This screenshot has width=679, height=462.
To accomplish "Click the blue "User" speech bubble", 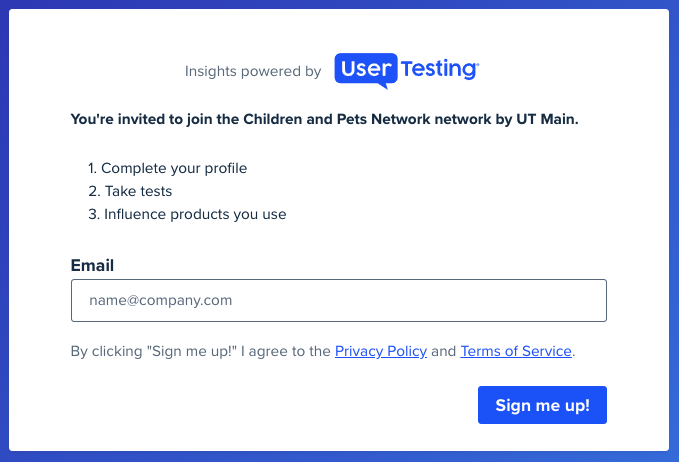I will click(x=366, y=70).
